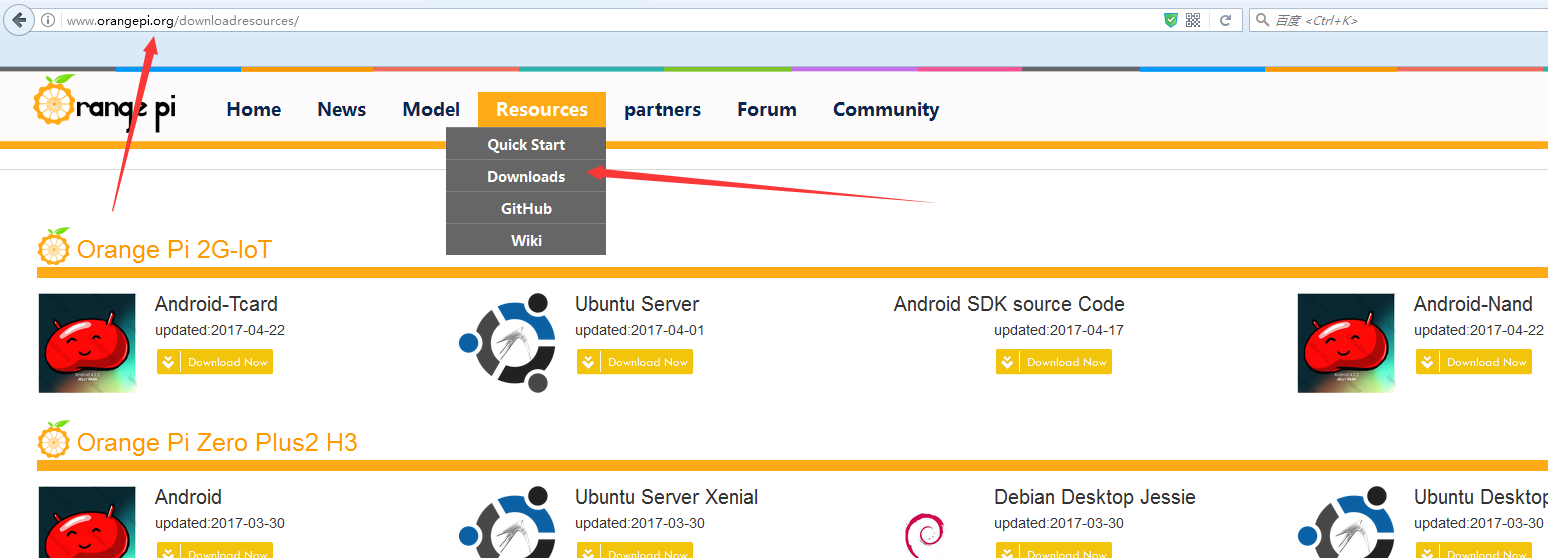1548x558 pixels.
Task: Select Wiki from Resources dropdown
Action: tap(526, 240)
